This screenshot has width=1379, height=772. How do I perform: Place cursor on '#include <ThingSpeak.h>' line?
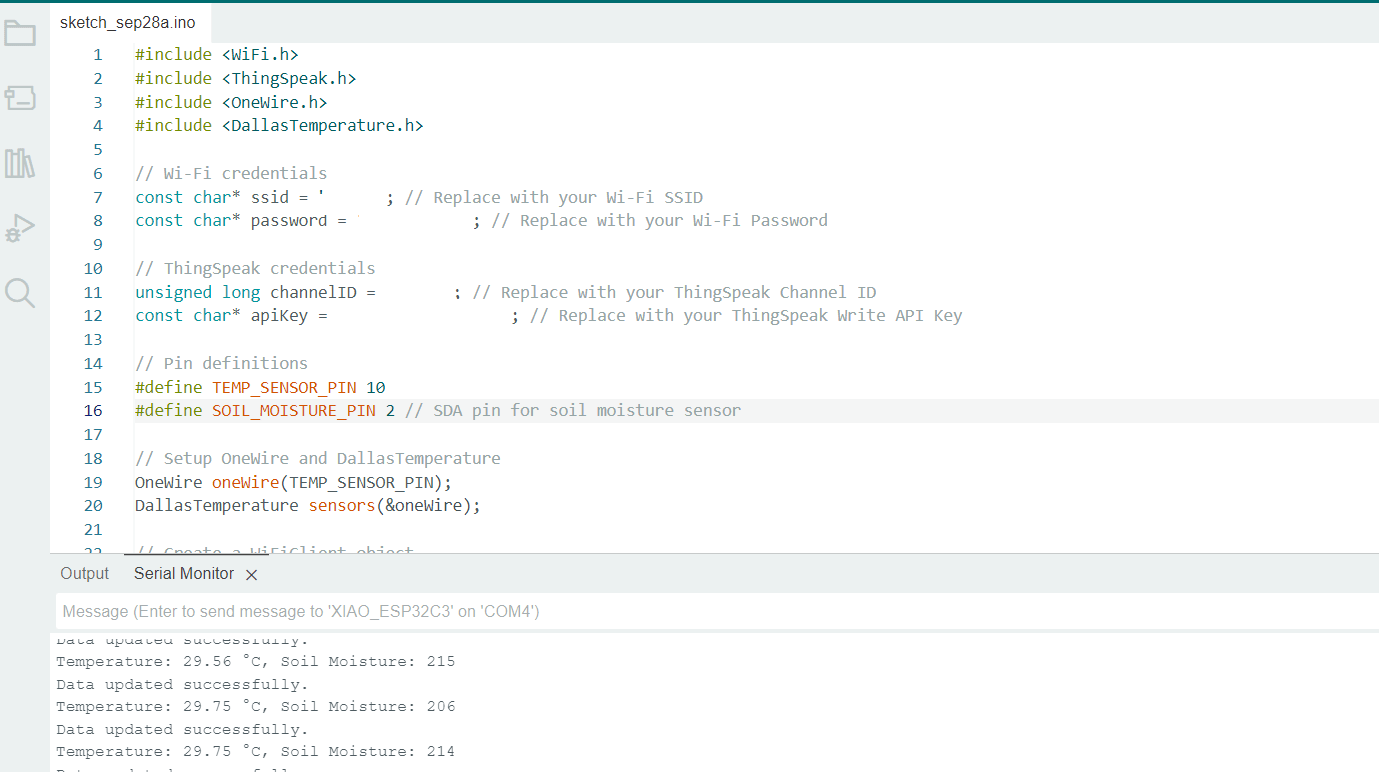click(x=246, y=79)
